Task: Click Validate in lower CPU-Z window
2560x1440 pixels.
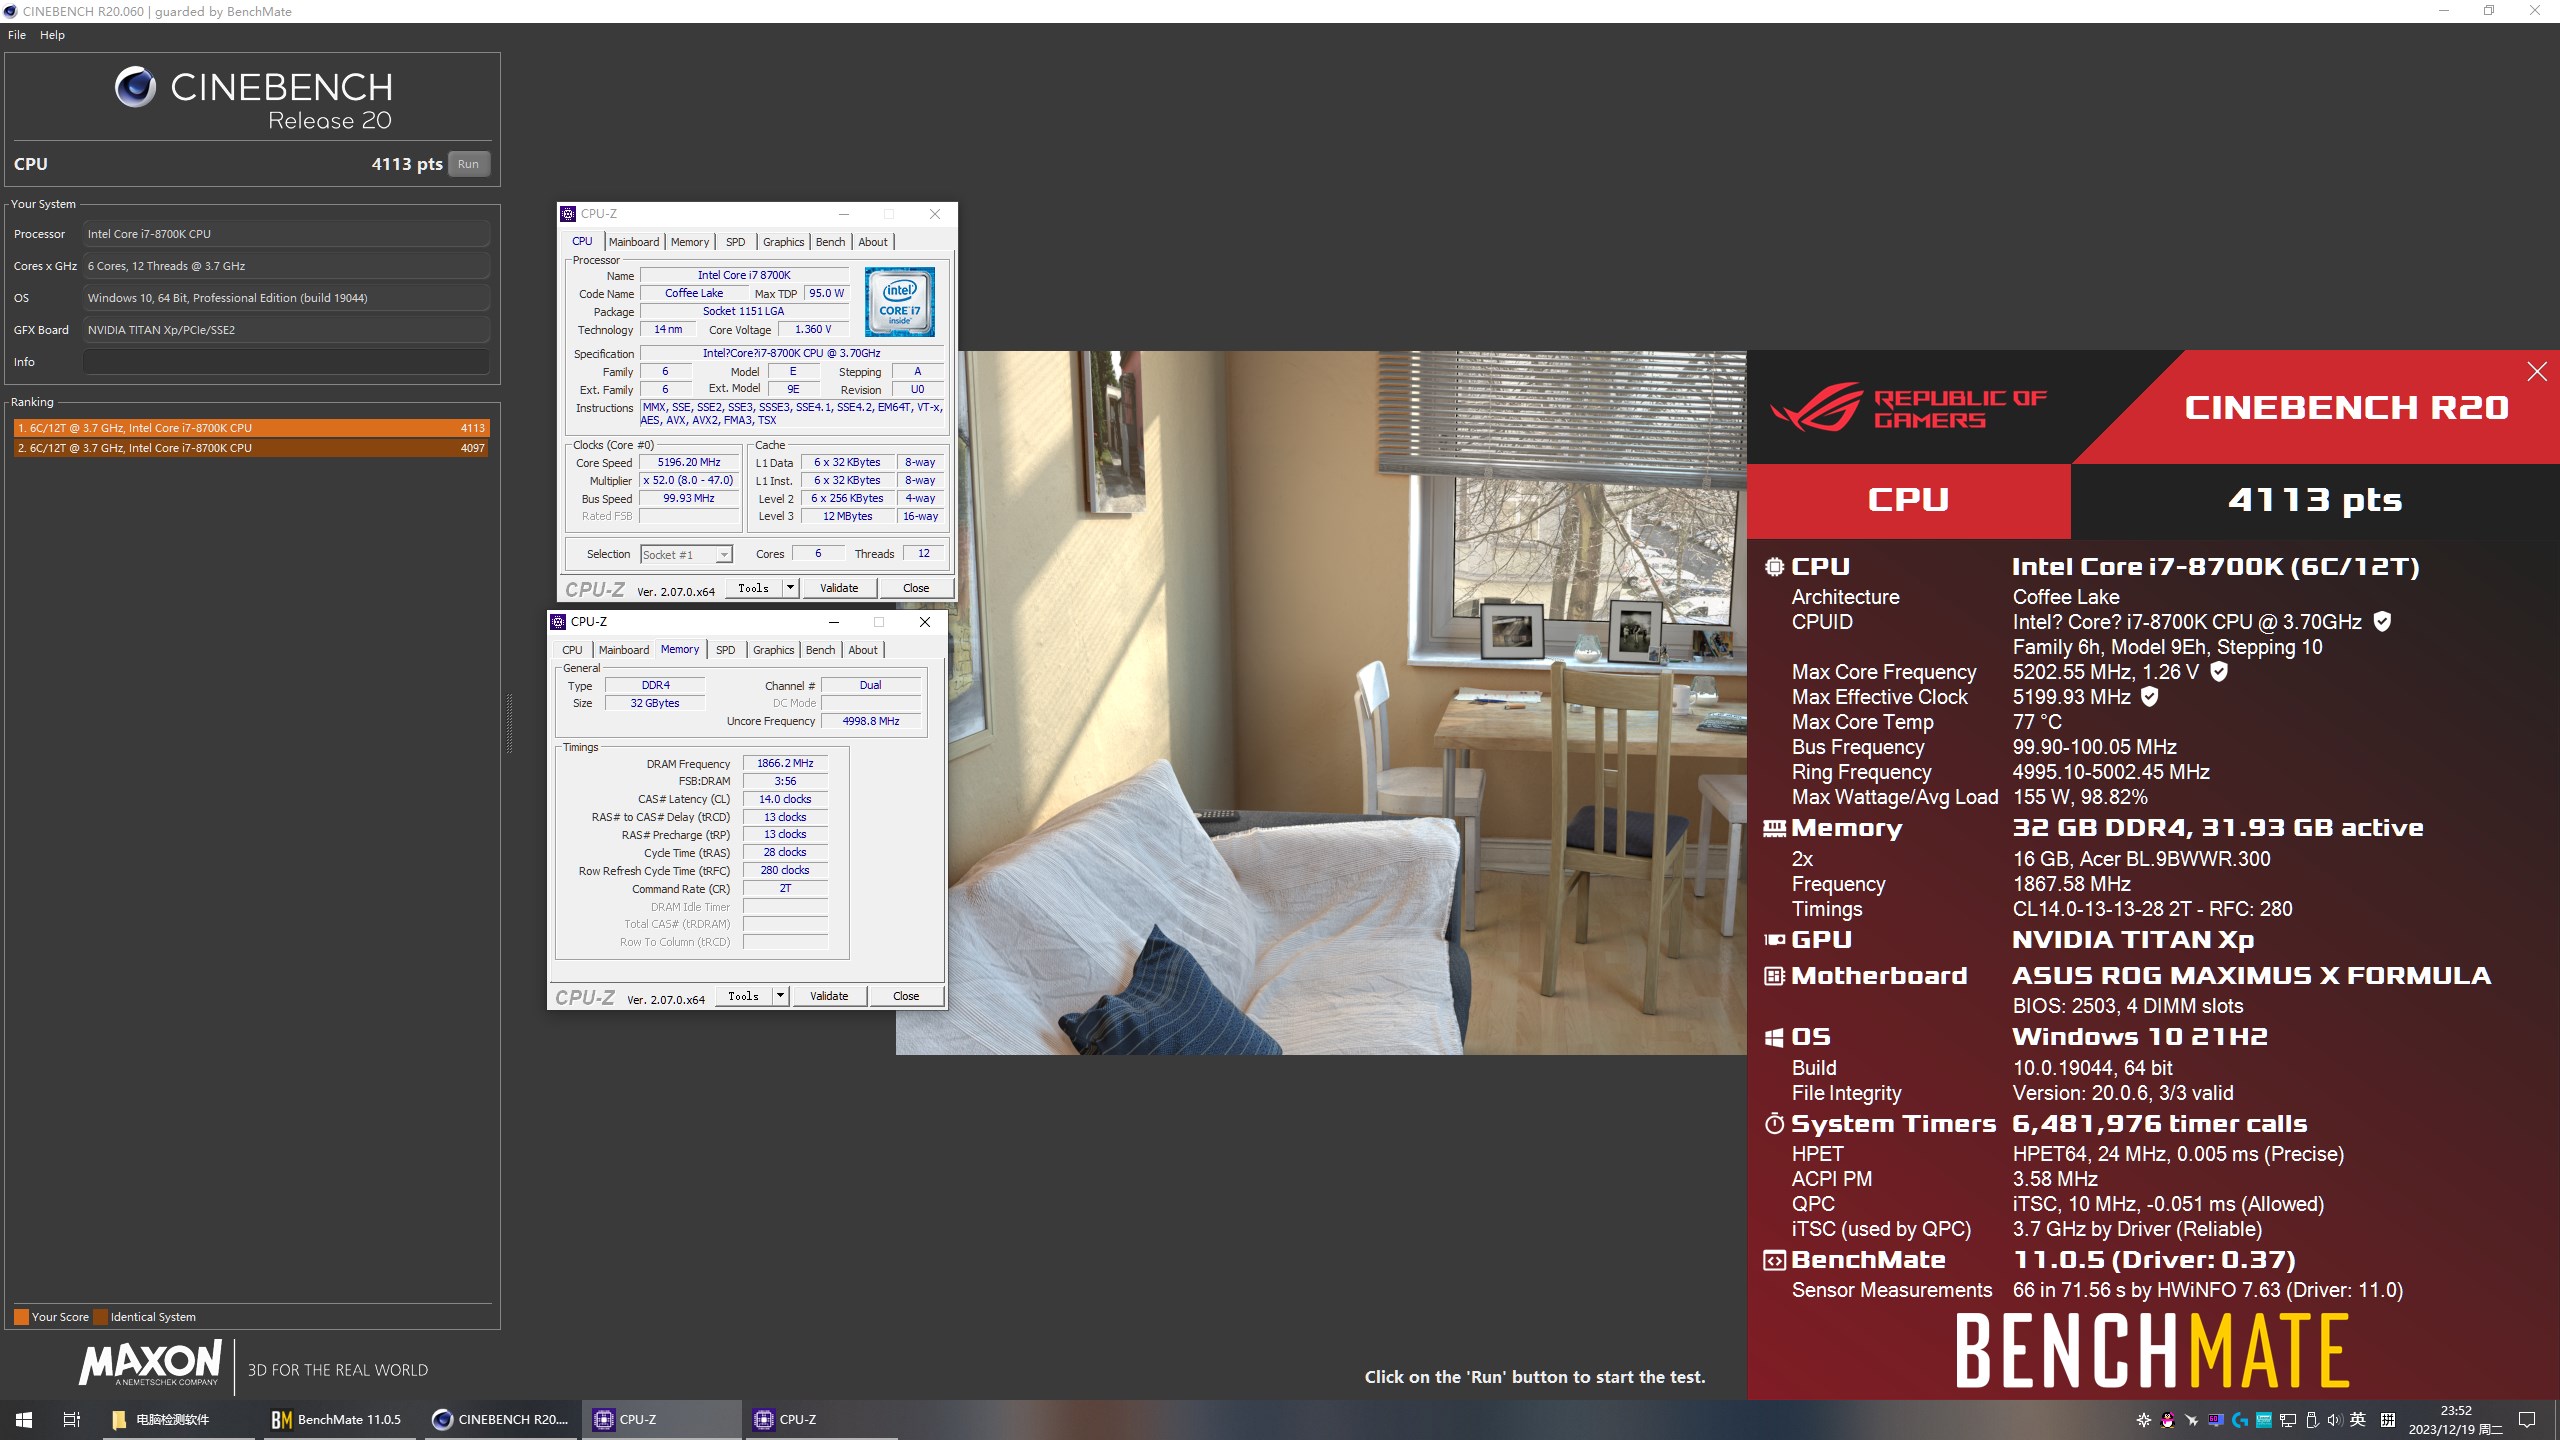Action: pyautogui.click(x=829, y=996)
